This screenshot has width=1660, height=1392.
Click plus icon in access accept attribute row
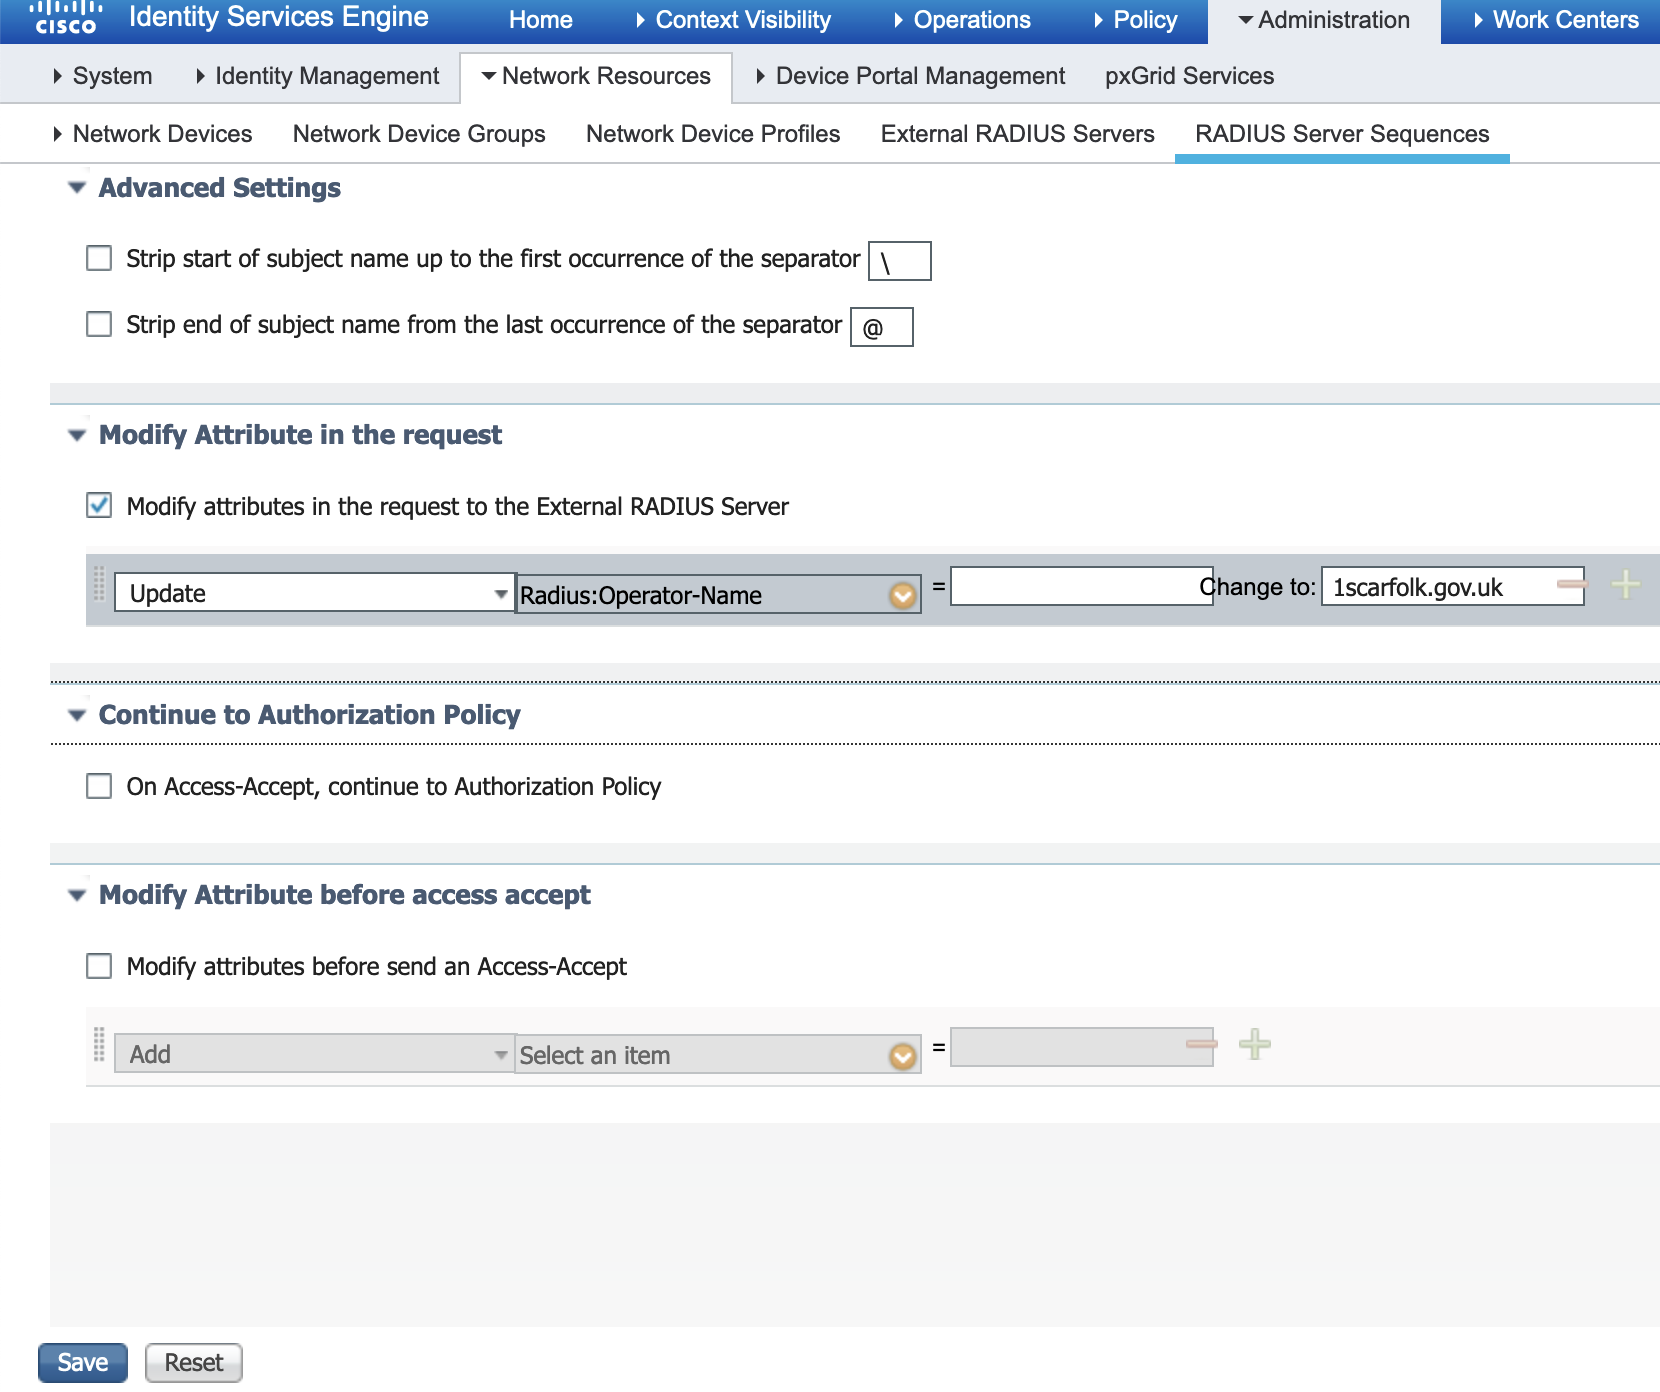pos(1254,1045)
